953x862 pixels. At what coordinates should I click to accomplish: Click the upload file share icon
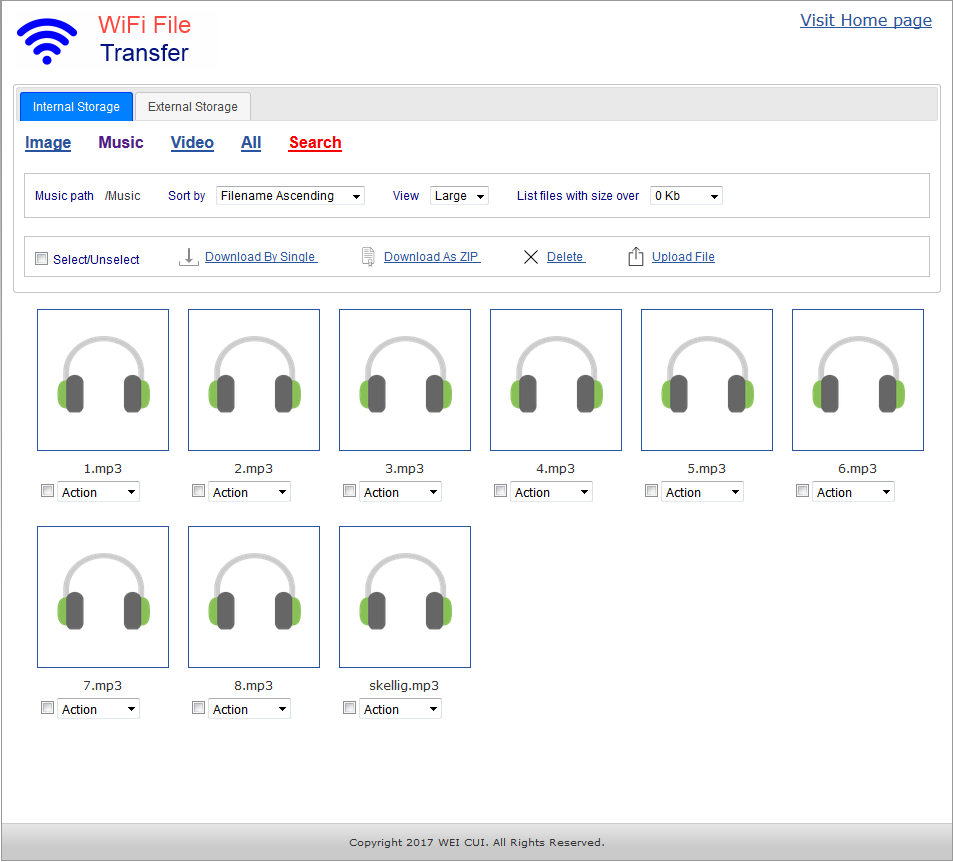click(635, 257)
